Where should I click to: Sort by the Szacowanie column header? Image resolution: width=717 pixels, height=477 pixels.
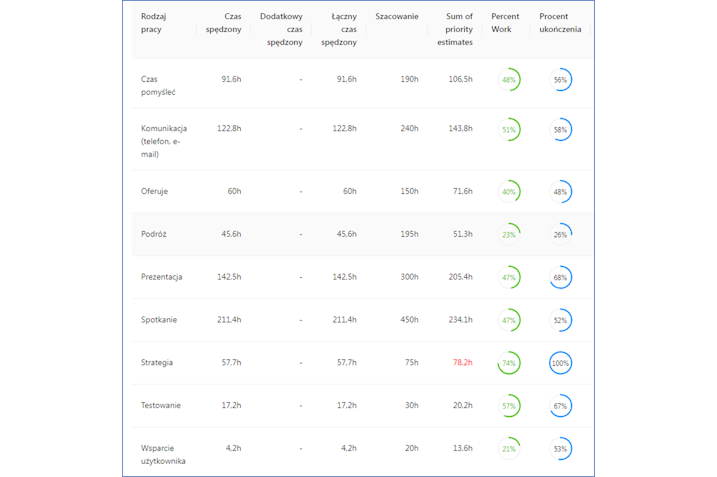tap(396, 16)
